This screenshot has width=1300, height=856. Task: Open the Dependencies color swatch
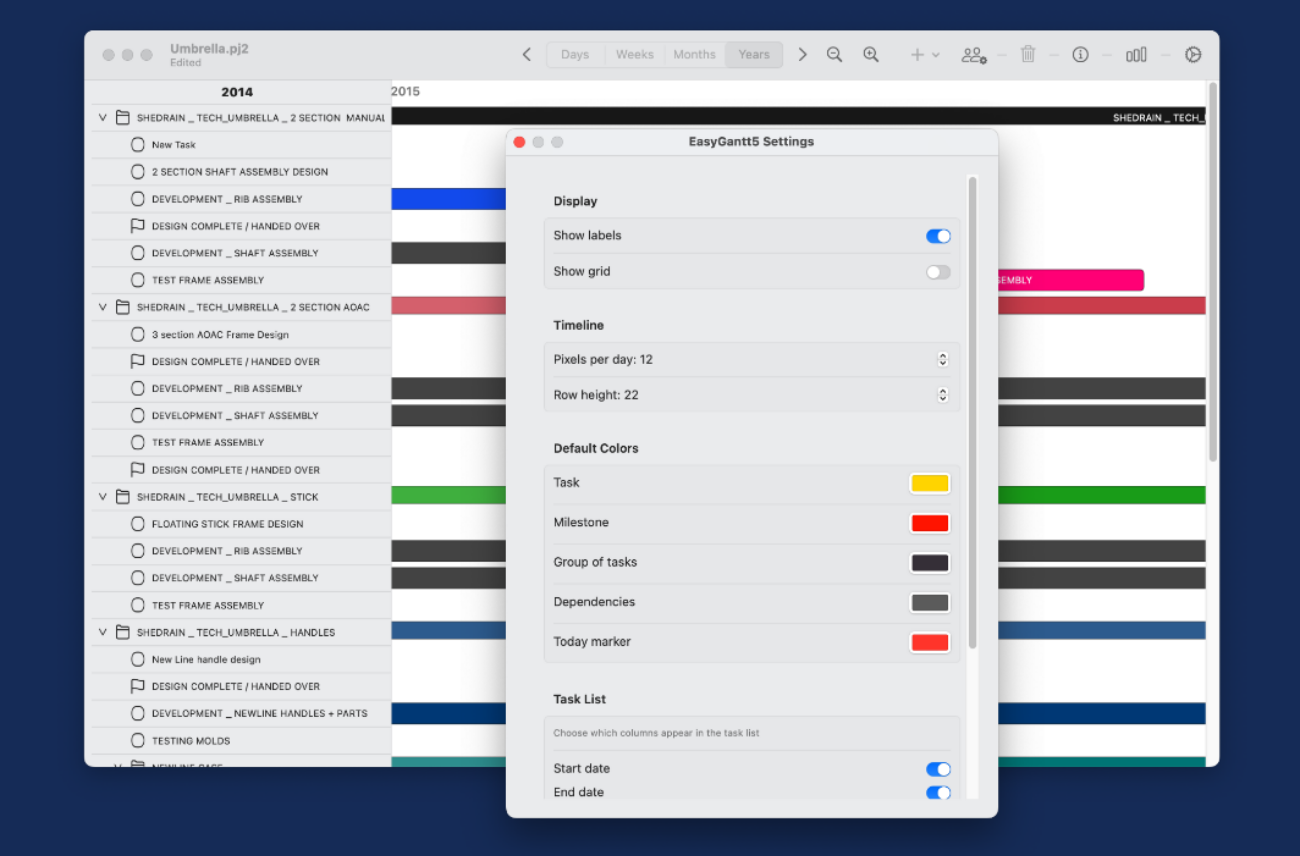[930, 603]
